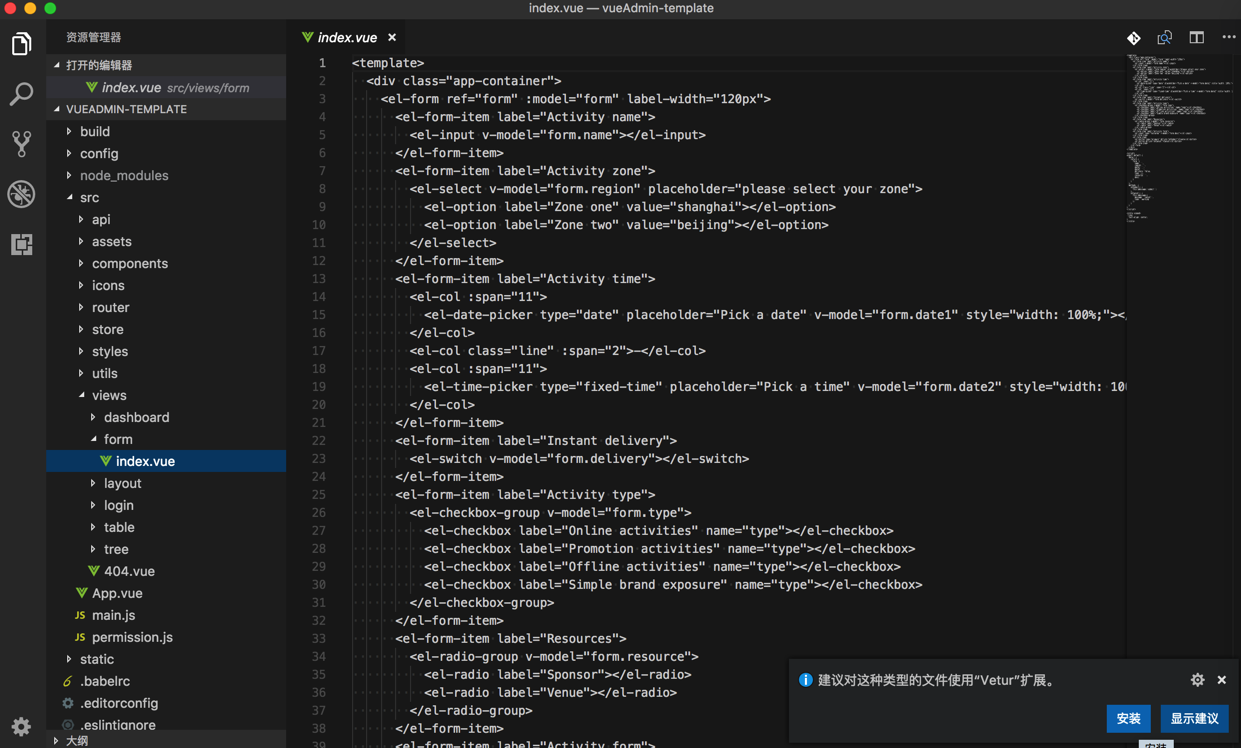Expand the login folder
Image resolution: width=1241 pixels, height=748 pixels.
(93, 505)
